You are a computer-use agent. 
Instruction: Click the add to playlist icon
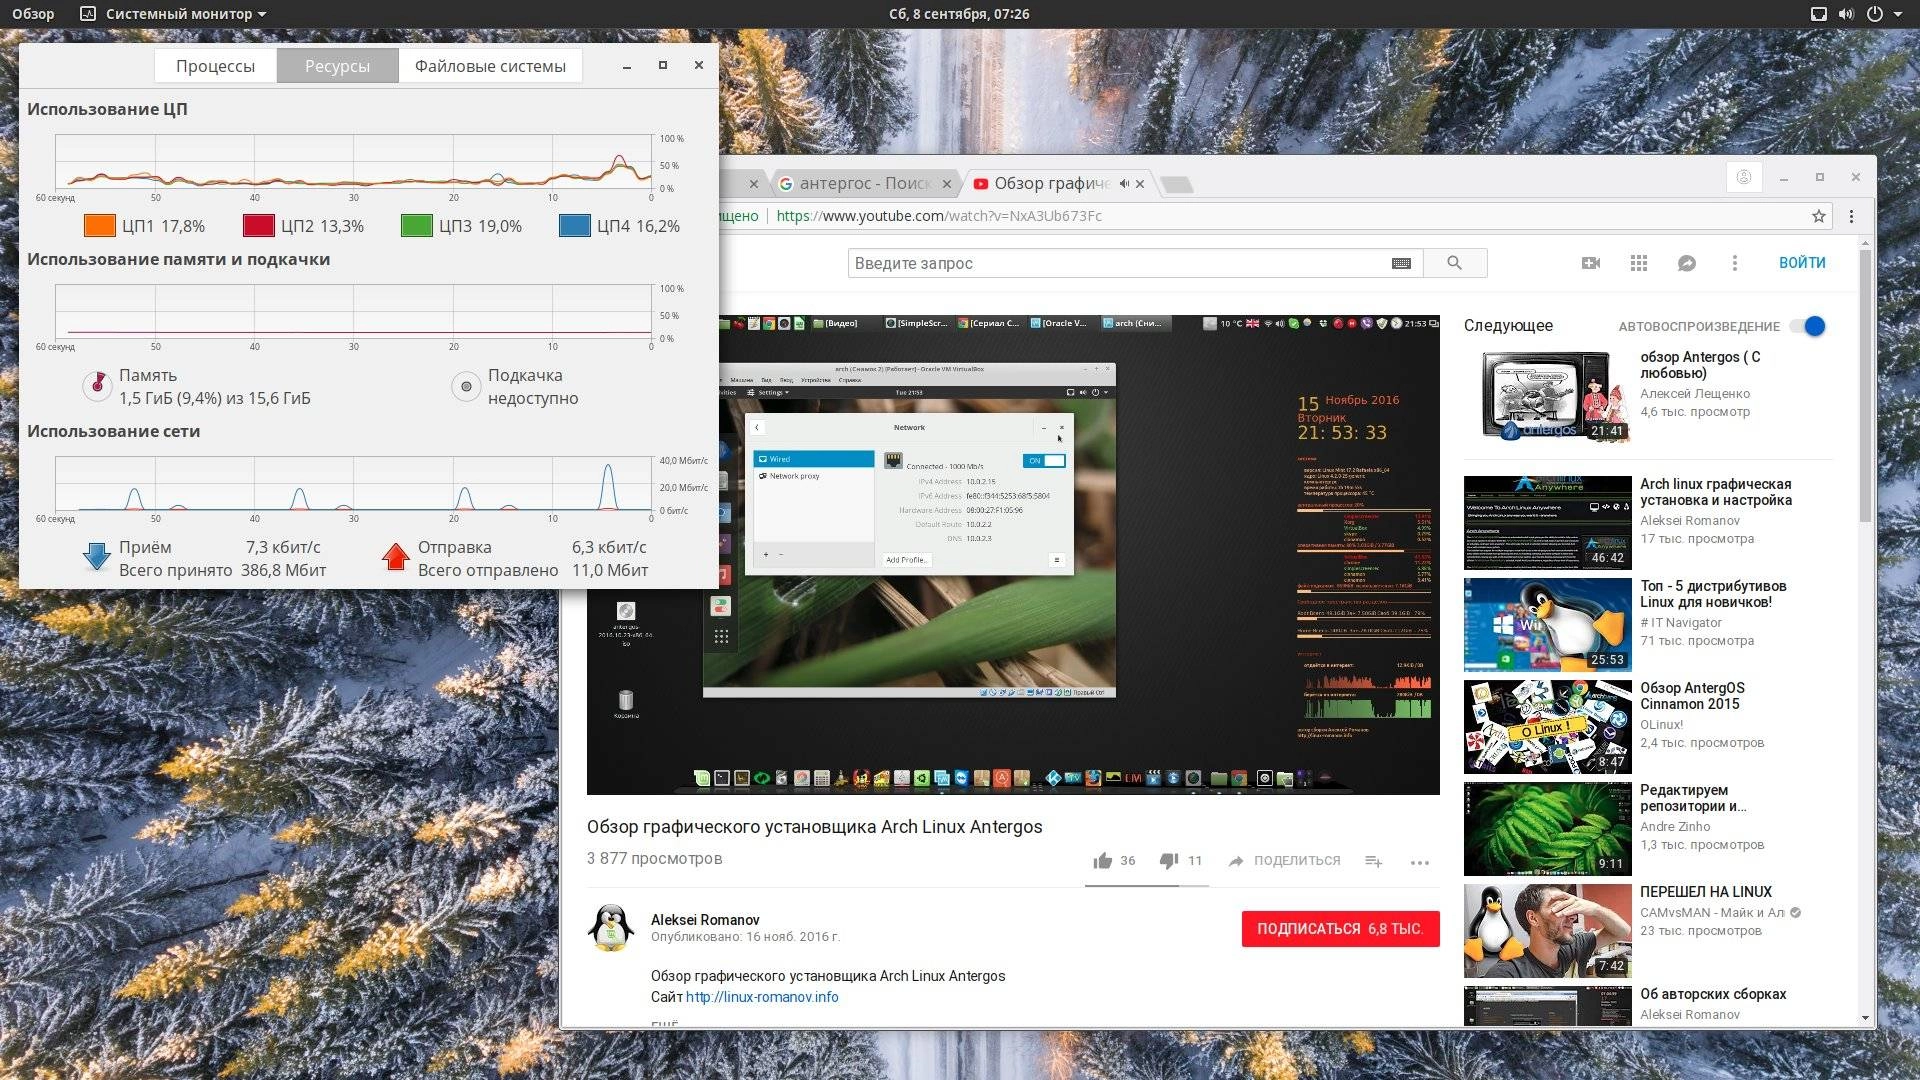1374,862
